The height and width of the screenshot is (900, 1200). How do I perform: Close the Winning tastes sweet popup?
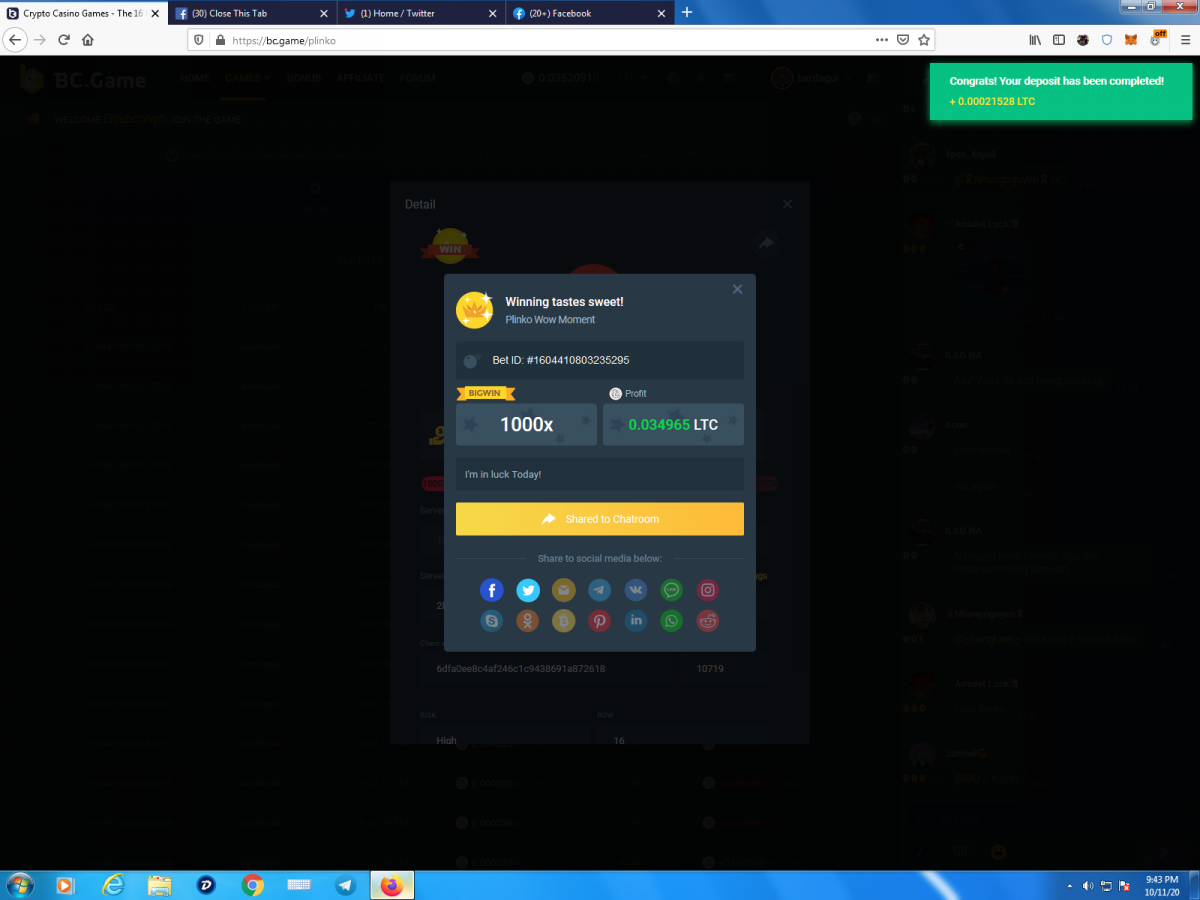tap(737, 289)
